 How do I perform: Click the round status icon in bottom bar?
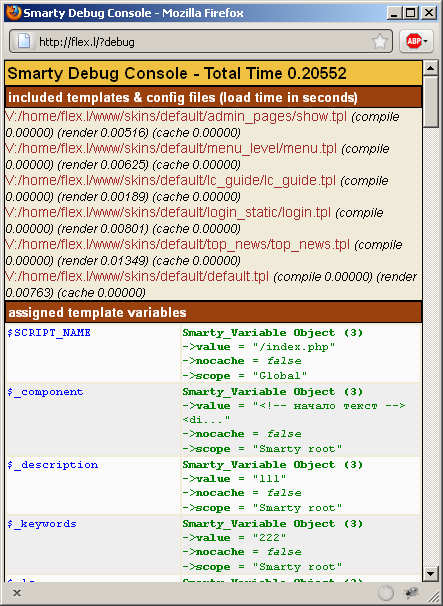click(x=386, y=592)
